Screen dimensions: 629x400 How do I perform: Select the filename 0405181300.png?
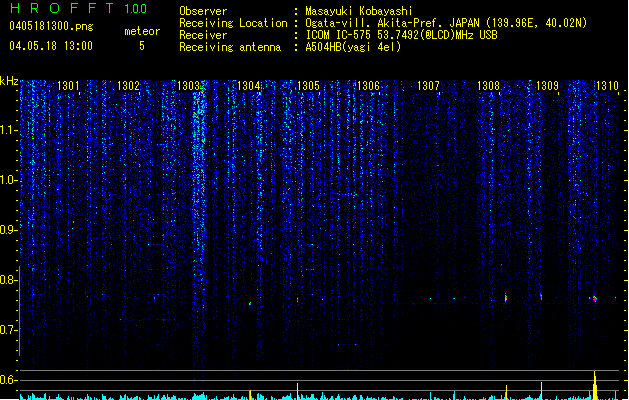(x=51, y=26)
